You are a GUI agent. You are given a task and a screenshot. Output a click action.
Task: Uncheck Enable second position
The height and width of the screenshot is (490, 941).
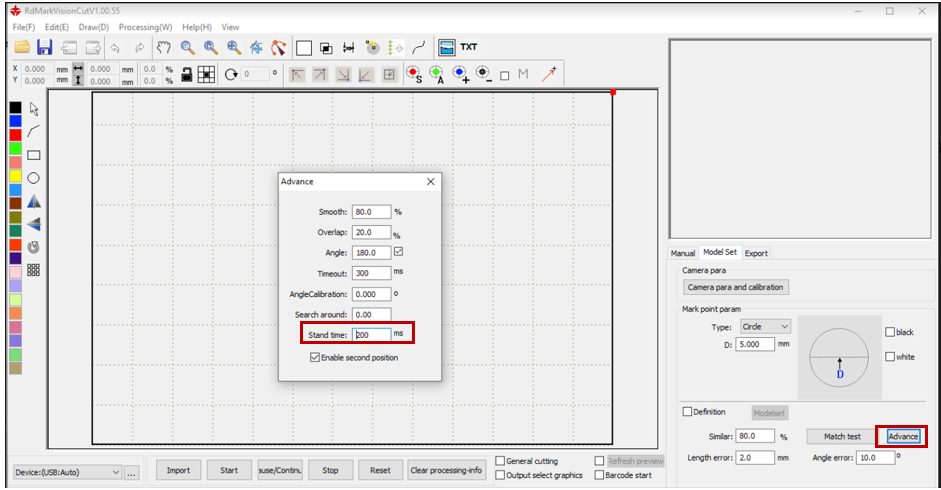(x=314, y=357)
